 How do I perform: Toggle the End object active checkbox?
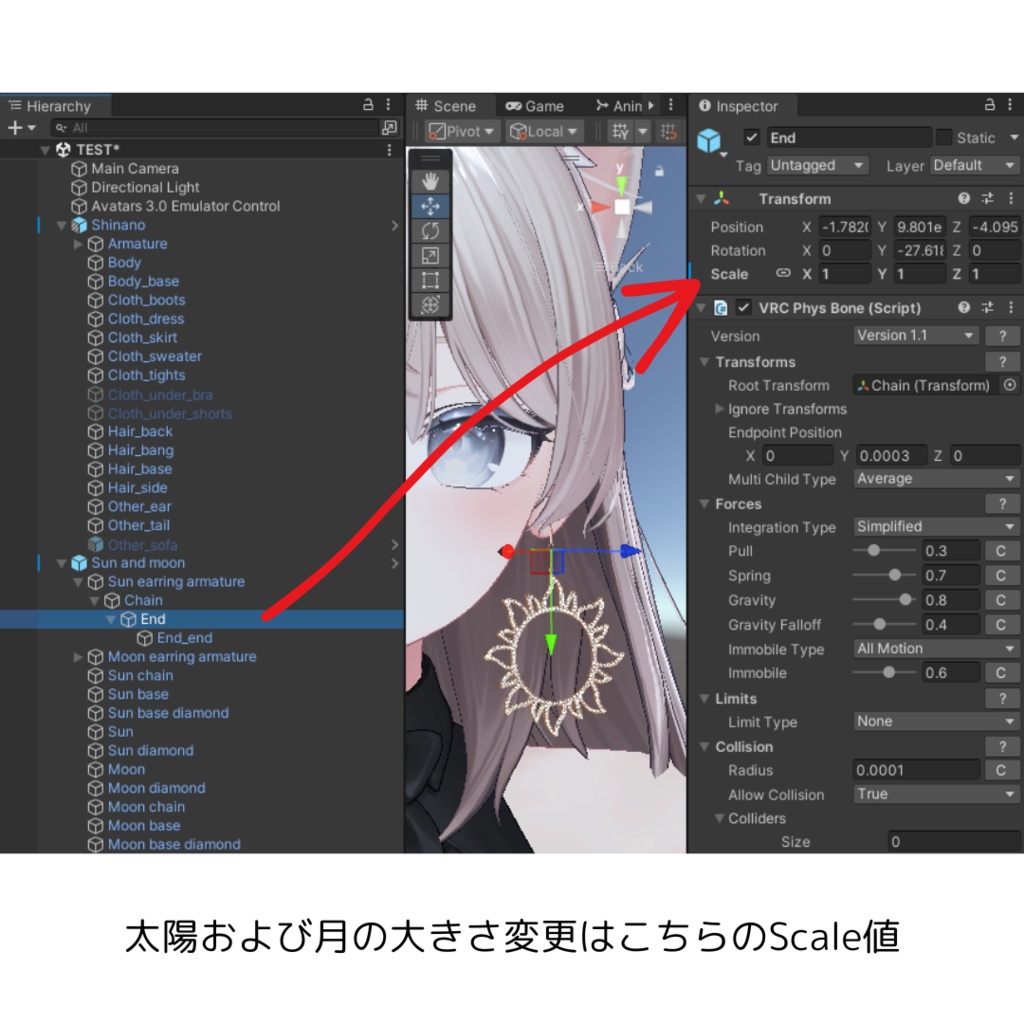(751, 137)
